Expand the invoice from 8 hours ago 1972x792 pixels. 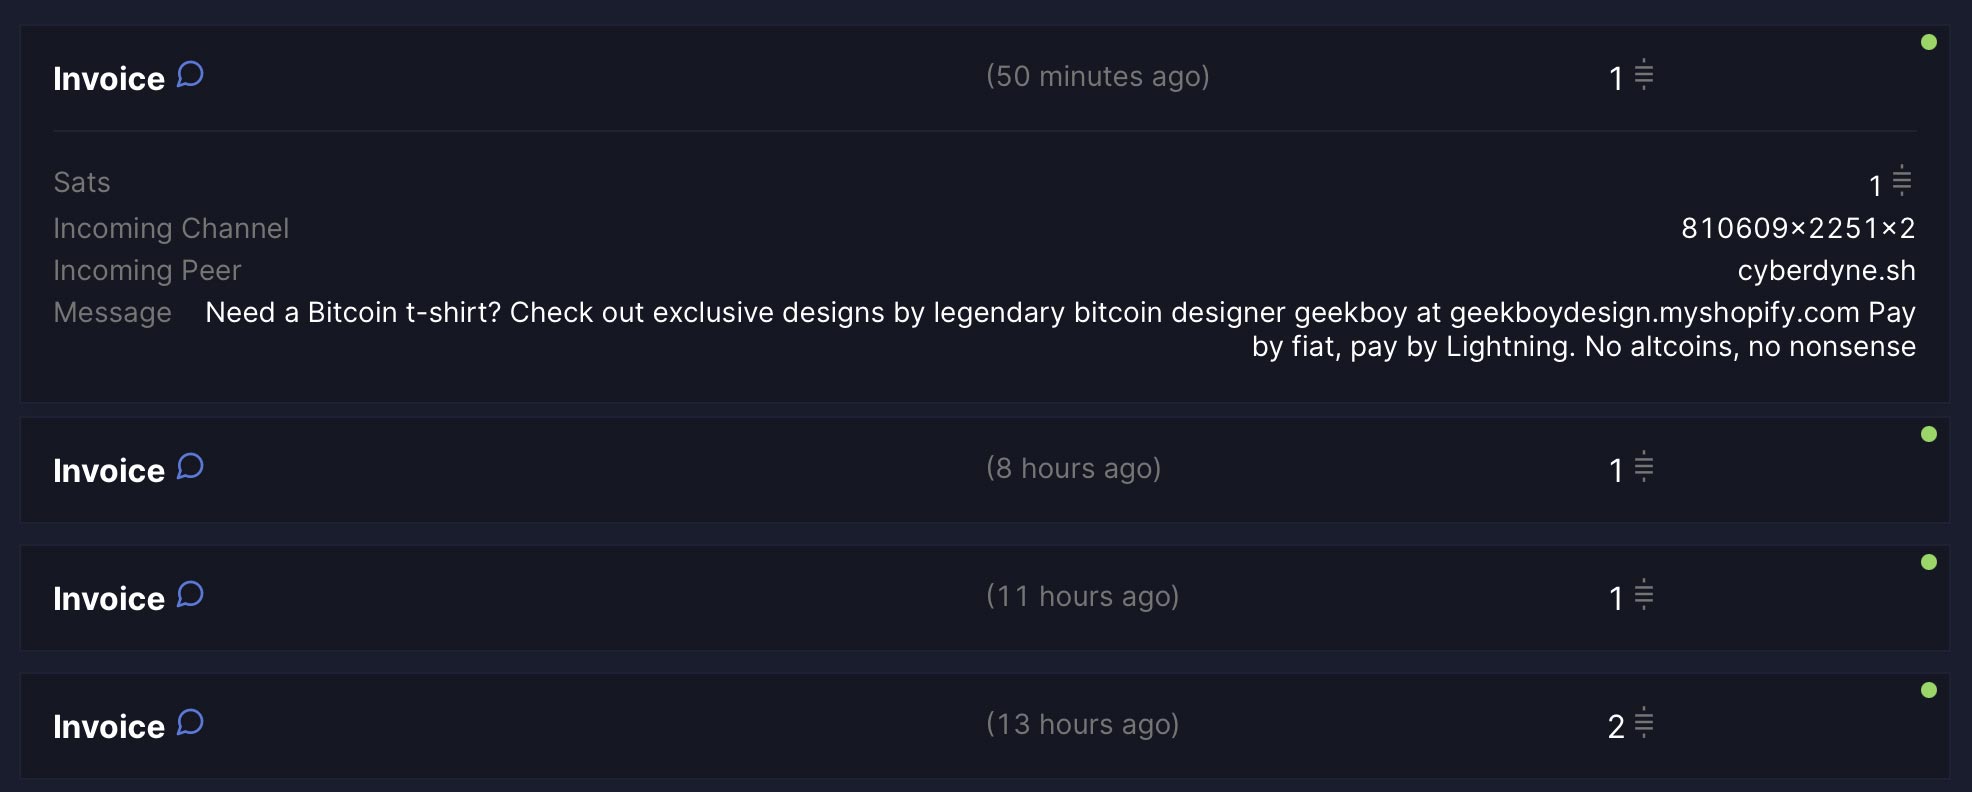(985, 470)
